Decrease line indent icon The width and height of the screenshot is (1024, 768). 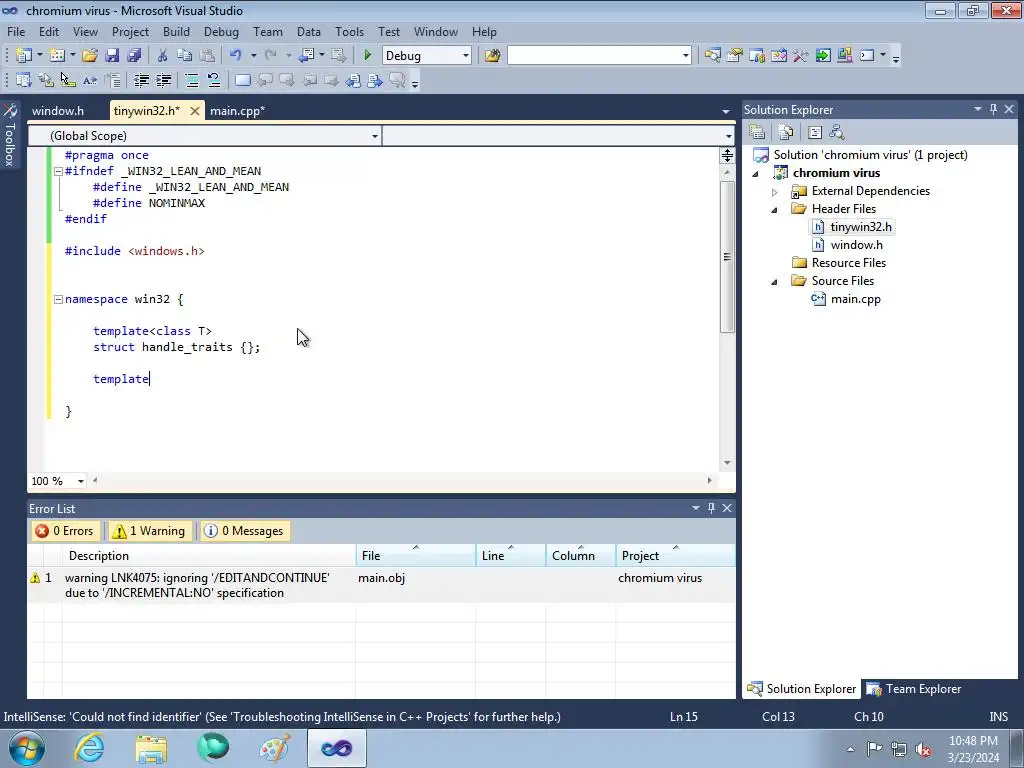pos(141,80)
